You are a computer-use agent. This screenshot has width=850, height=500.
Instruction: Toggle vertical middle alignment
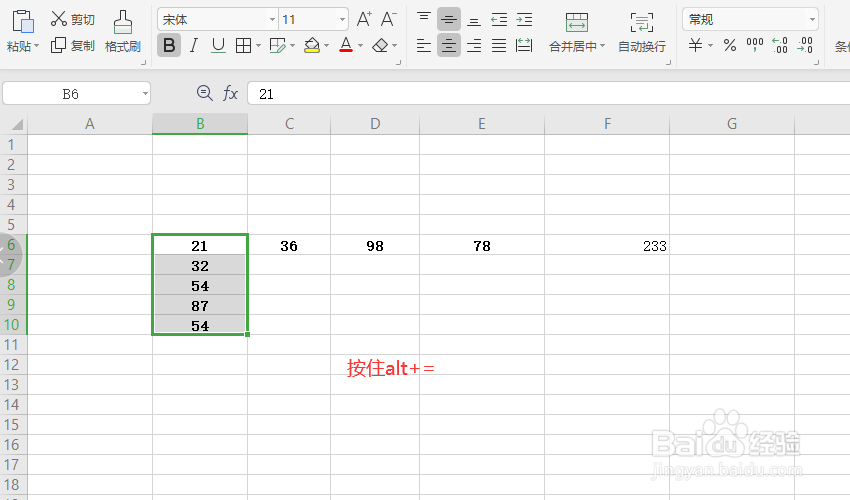click(x=449, y=20)
